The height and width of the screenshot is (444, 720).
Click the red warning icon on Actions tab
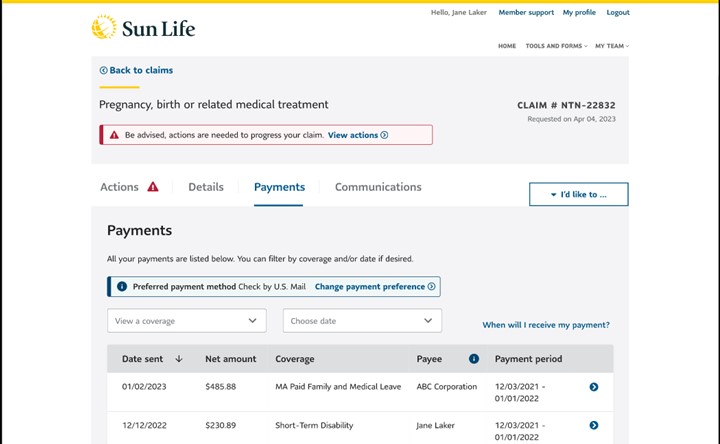(153, 187)
